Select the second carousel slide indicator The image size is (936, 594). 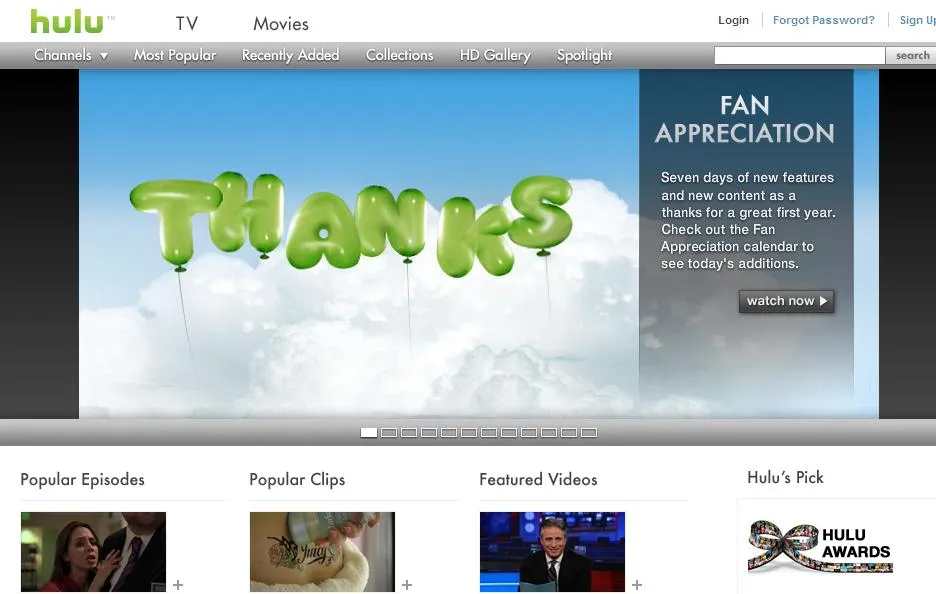pos(389,433)
